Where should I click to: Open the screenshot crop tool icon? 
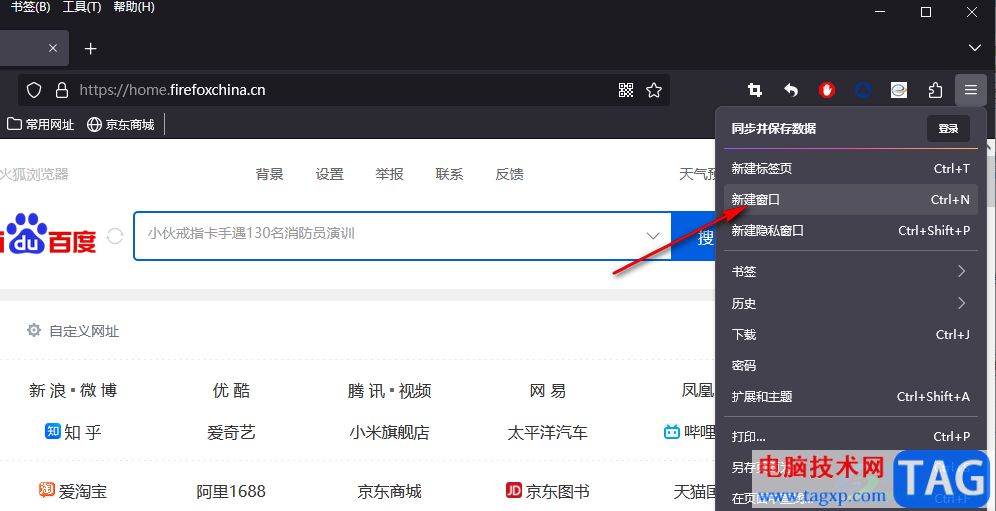[x=755, y=90]
